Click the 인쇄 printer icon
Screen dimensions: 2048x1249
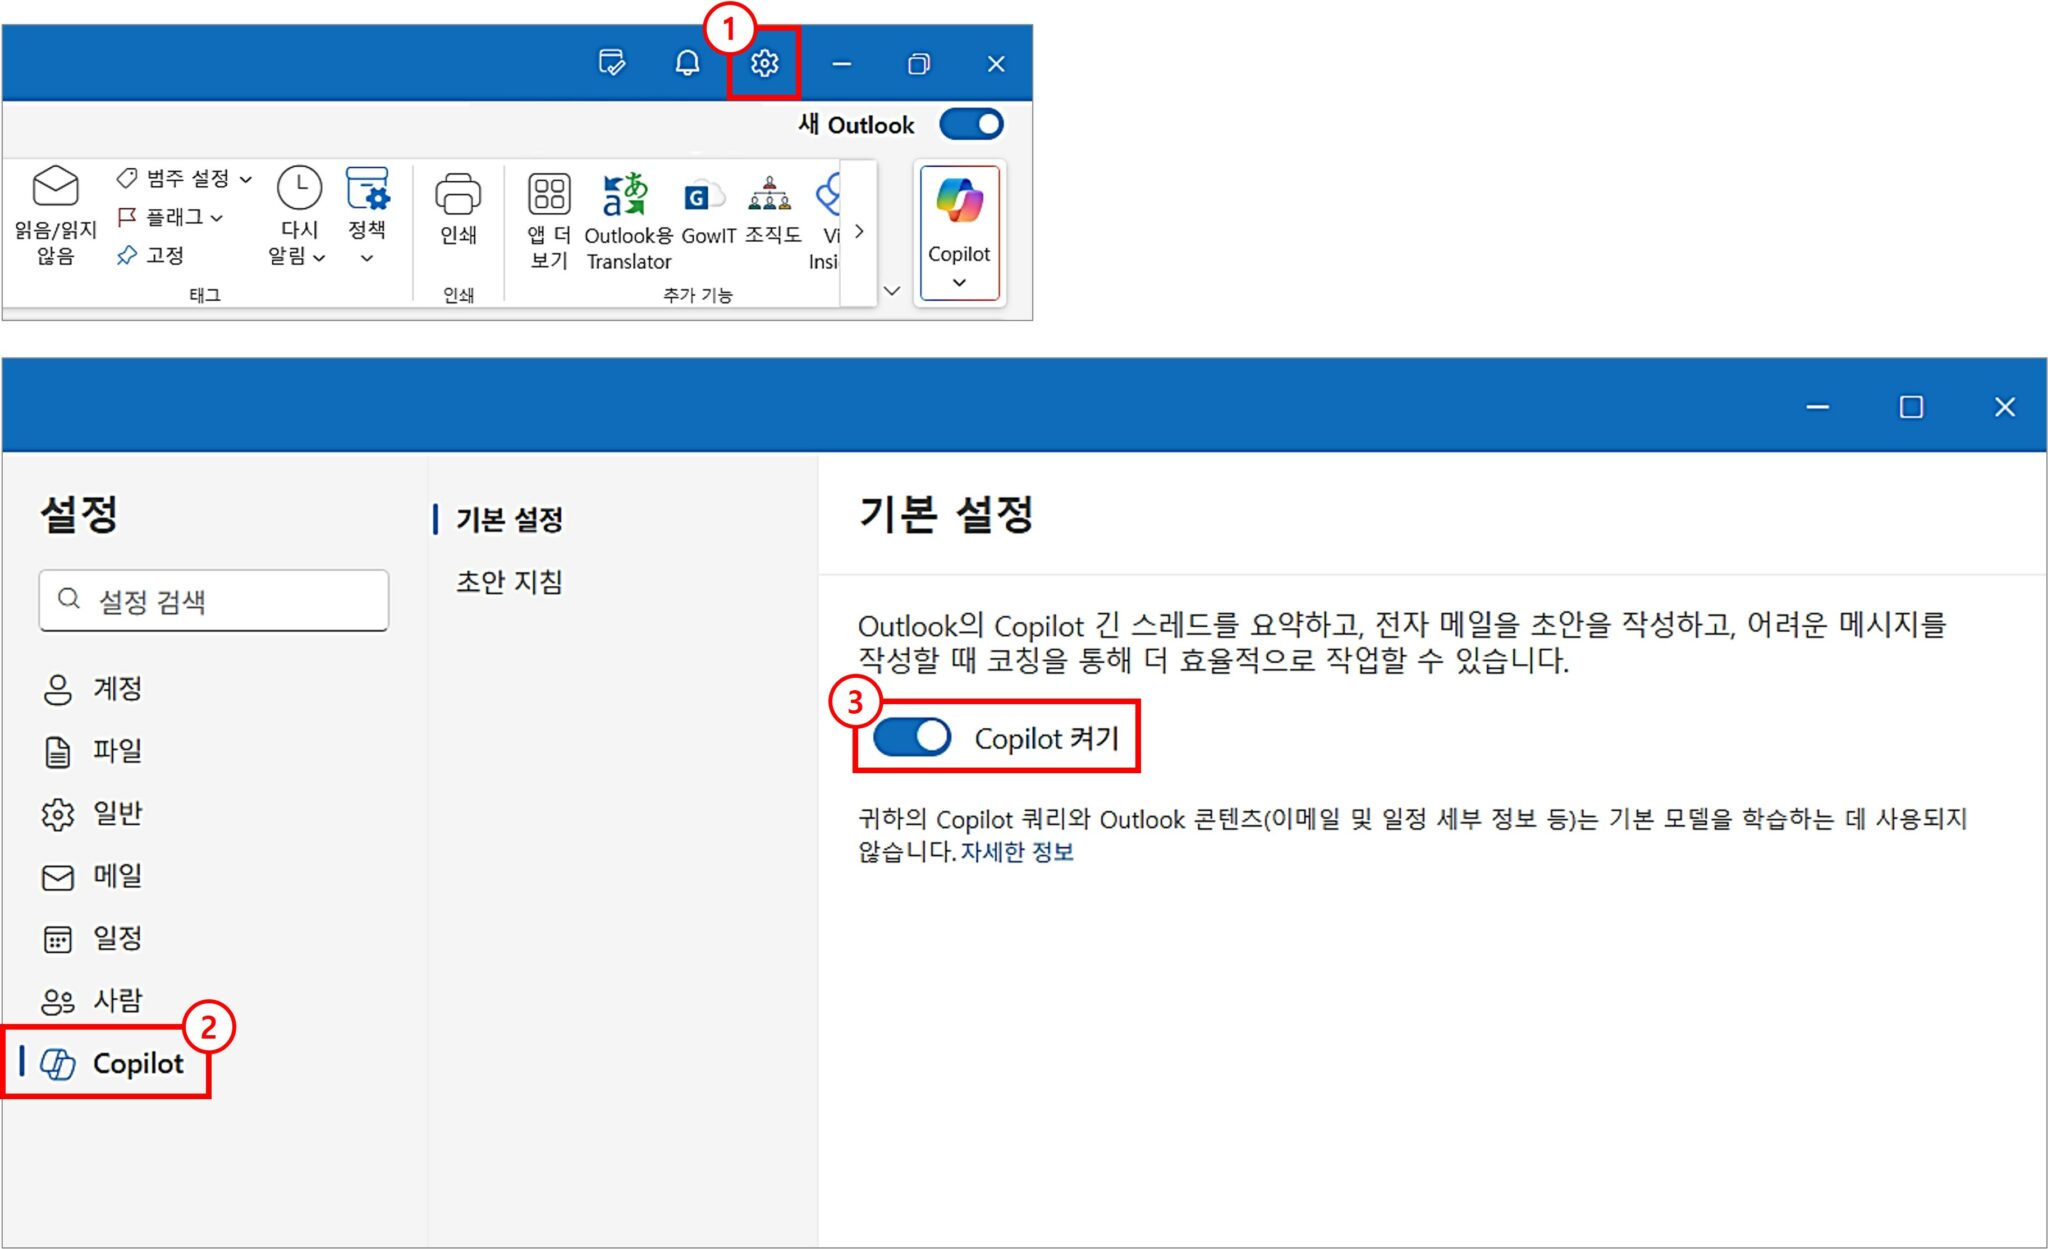(458, 194)
